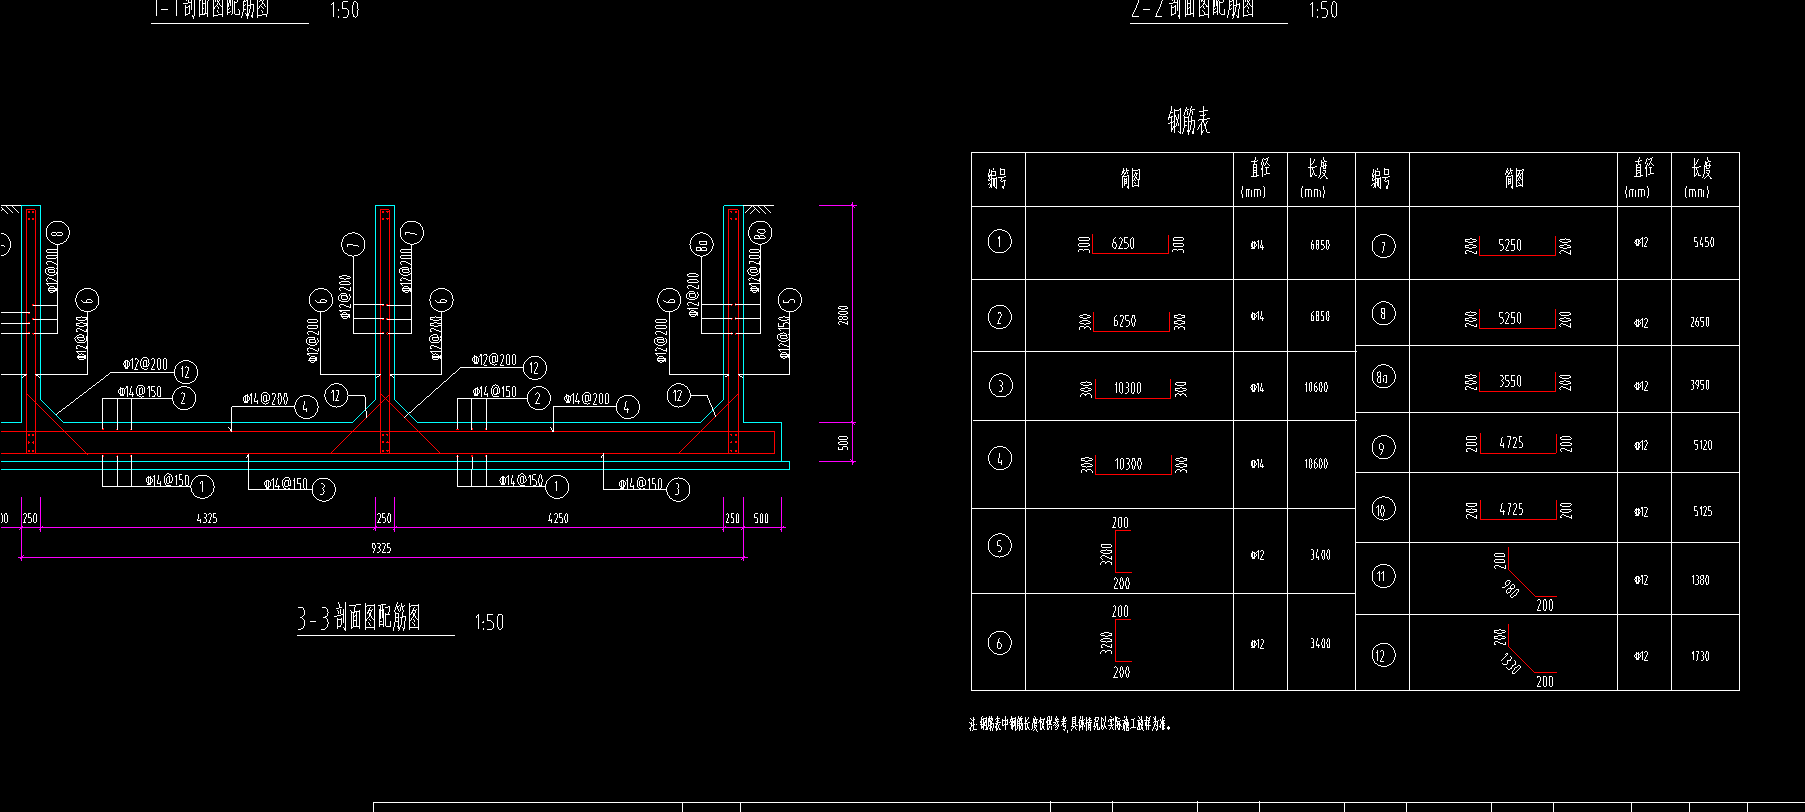
Task: Click the 10300 dimension in table row 4
Action: click(x=1128, y=464)
